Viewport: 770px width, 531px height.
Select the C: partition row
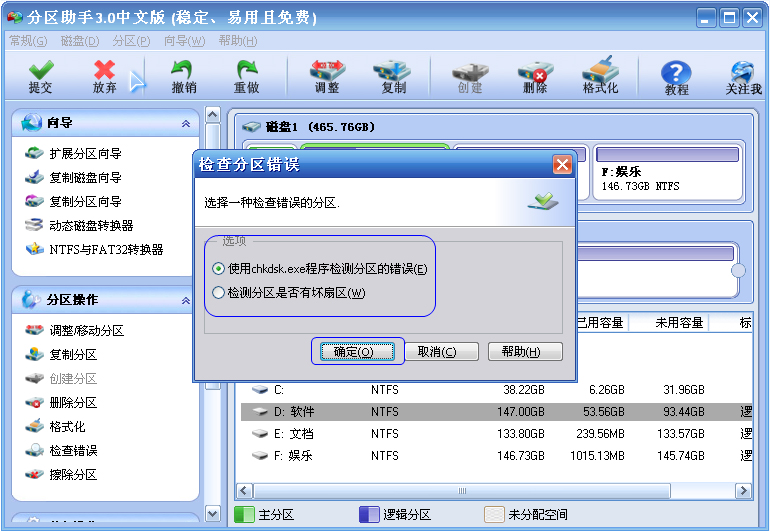tap(496, 390)
